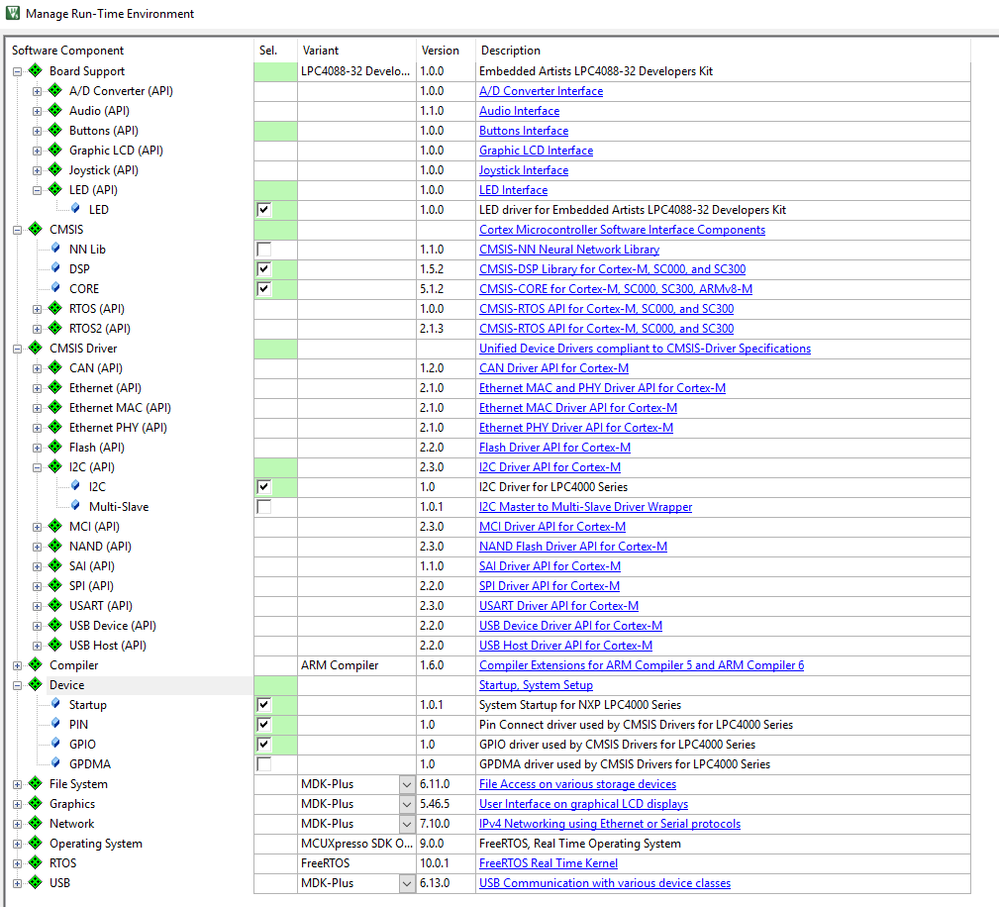Click the blue LED component icon

click(75, 208)
